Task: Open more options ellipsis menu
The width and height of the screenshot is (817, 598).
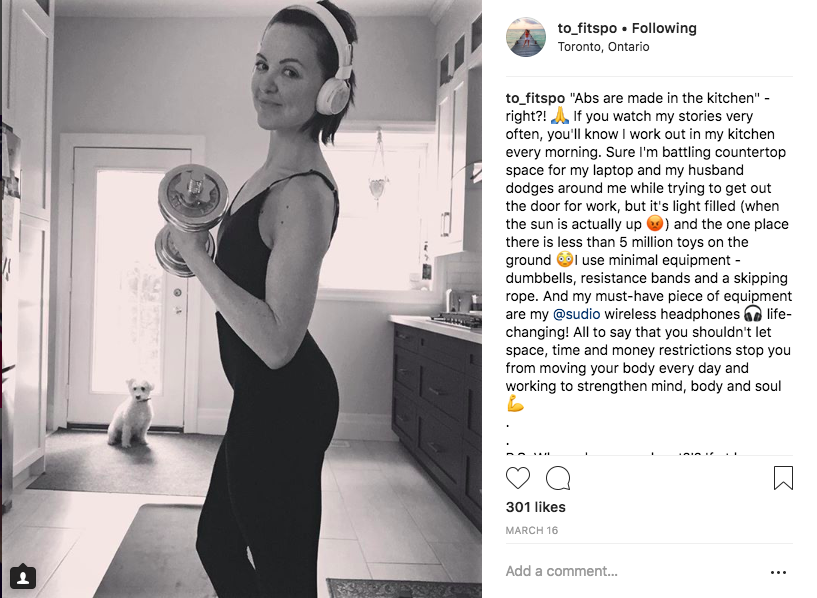Action: [778, 572]
